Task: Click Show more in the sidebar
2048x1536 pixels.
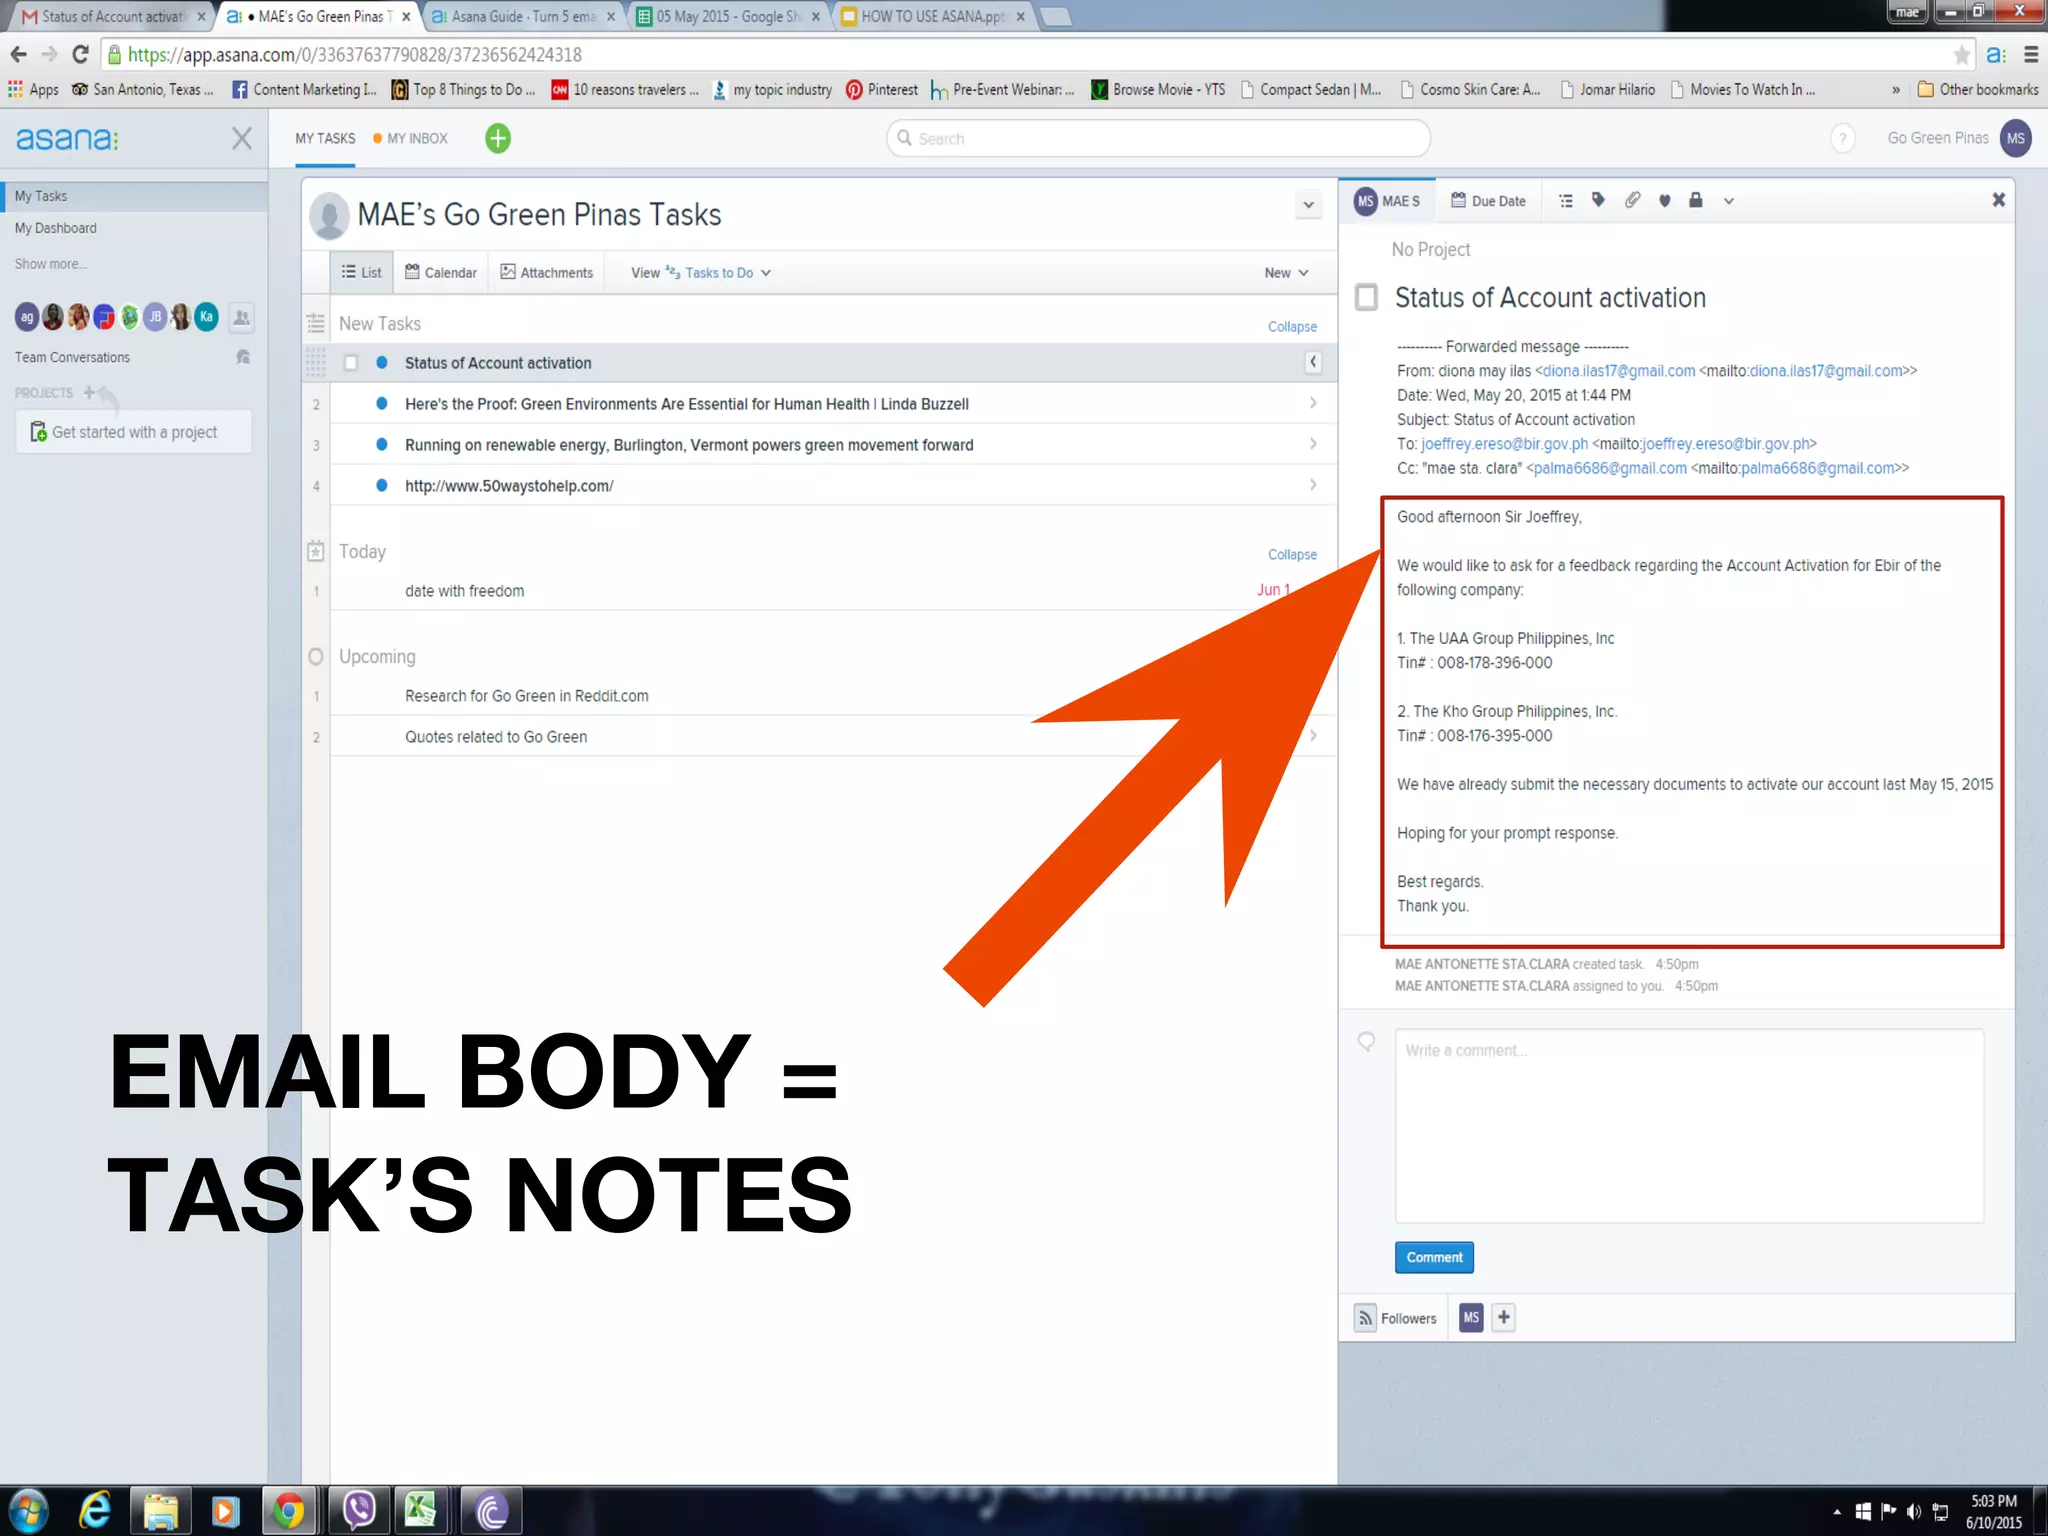Action: coord(50,264)
